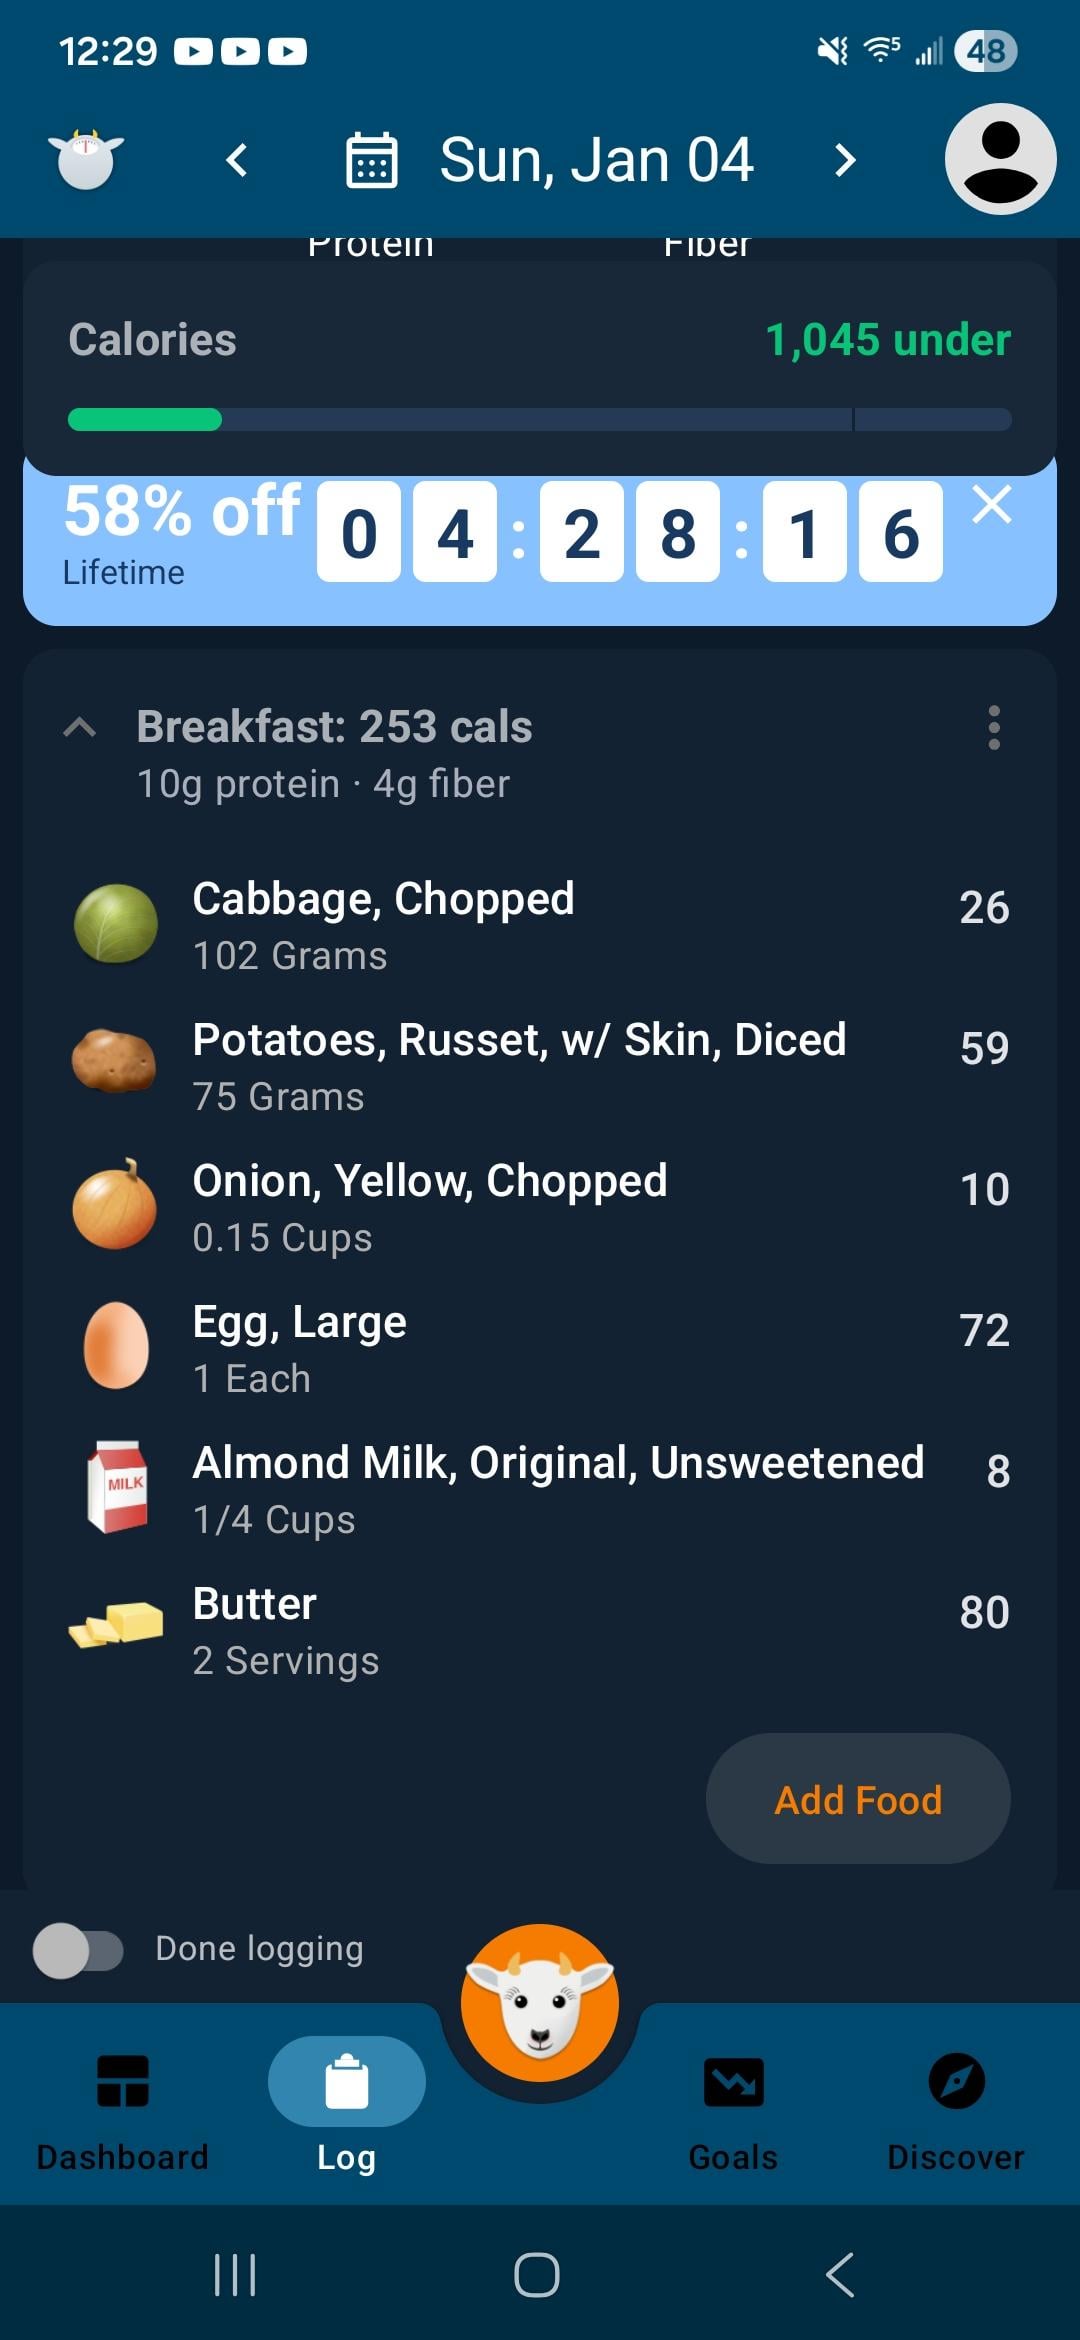Open the calendar date picker icon
This screenshot has width=1080, height=2340.
(371, 160)
